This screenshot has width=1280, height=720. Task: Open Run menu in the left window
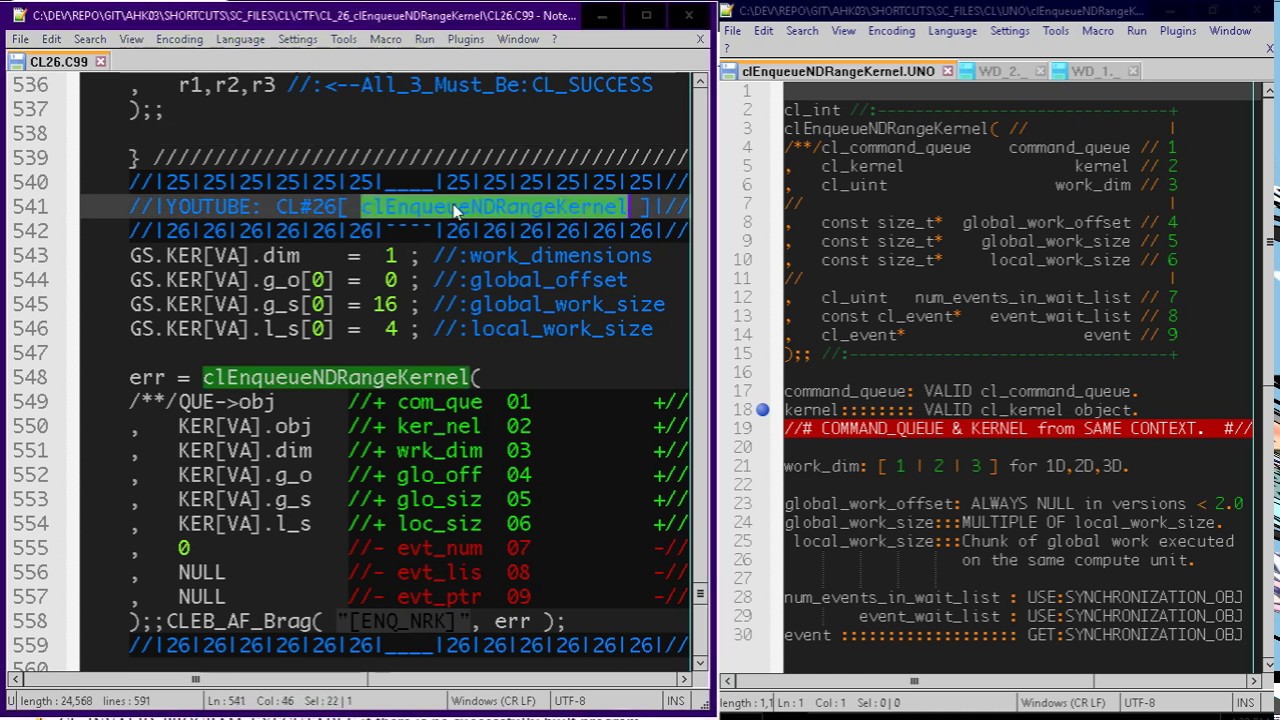424,39
